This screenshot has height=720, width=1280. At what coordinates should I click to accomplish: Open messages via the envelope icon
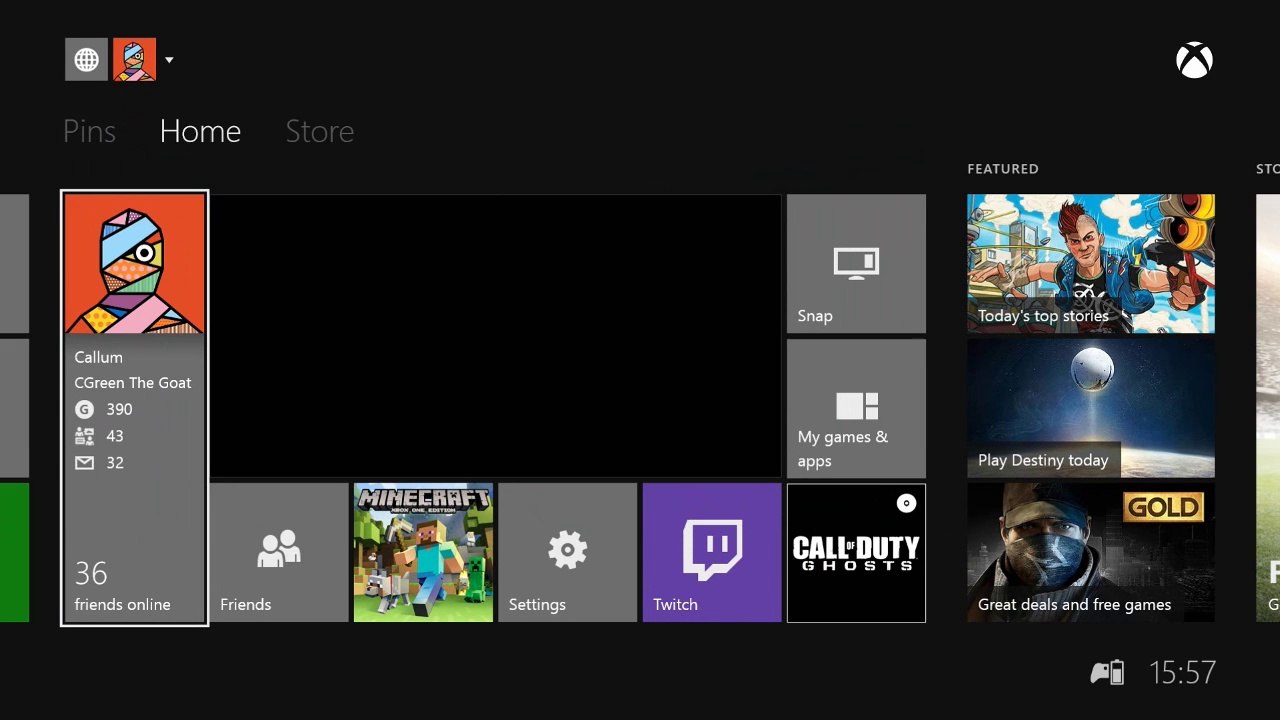pyautogui.click(x=84, y=463)
